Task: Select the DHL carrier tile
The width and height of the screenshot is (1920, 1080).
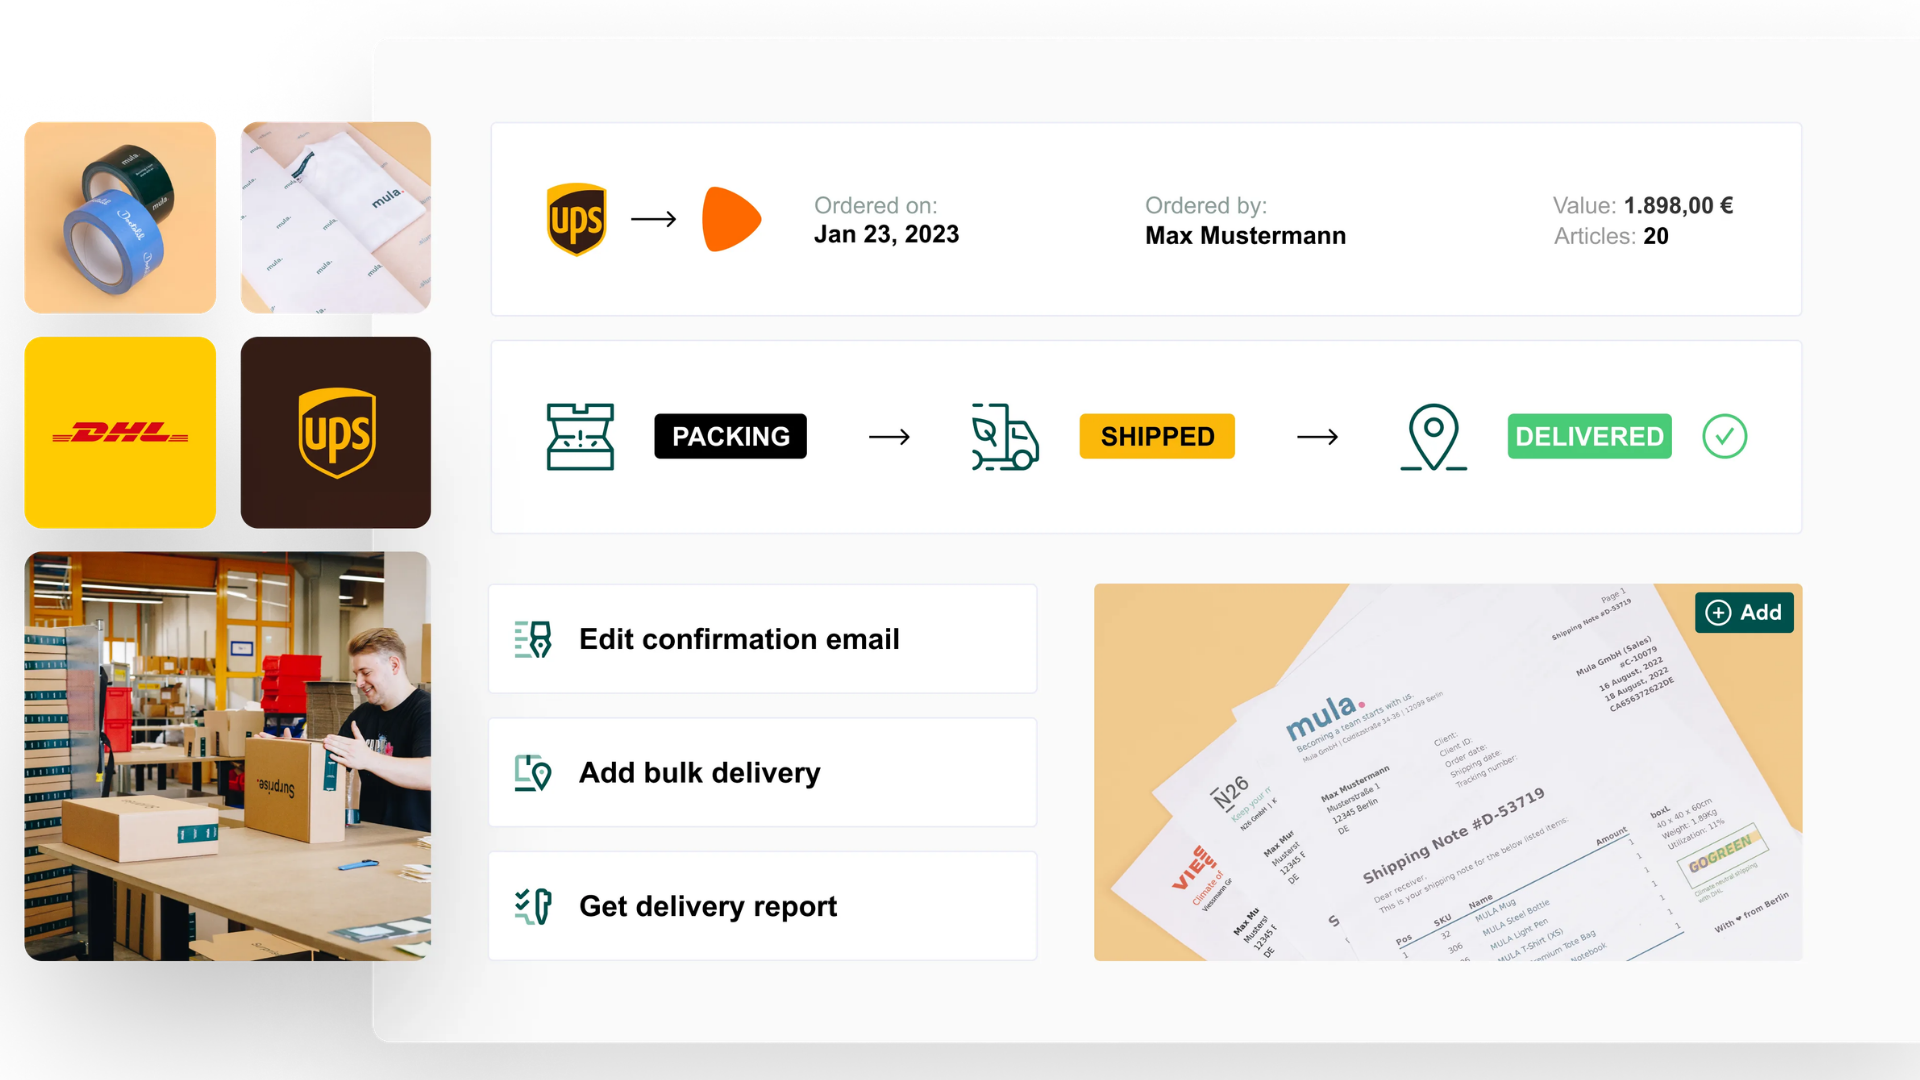Action: 120,432
